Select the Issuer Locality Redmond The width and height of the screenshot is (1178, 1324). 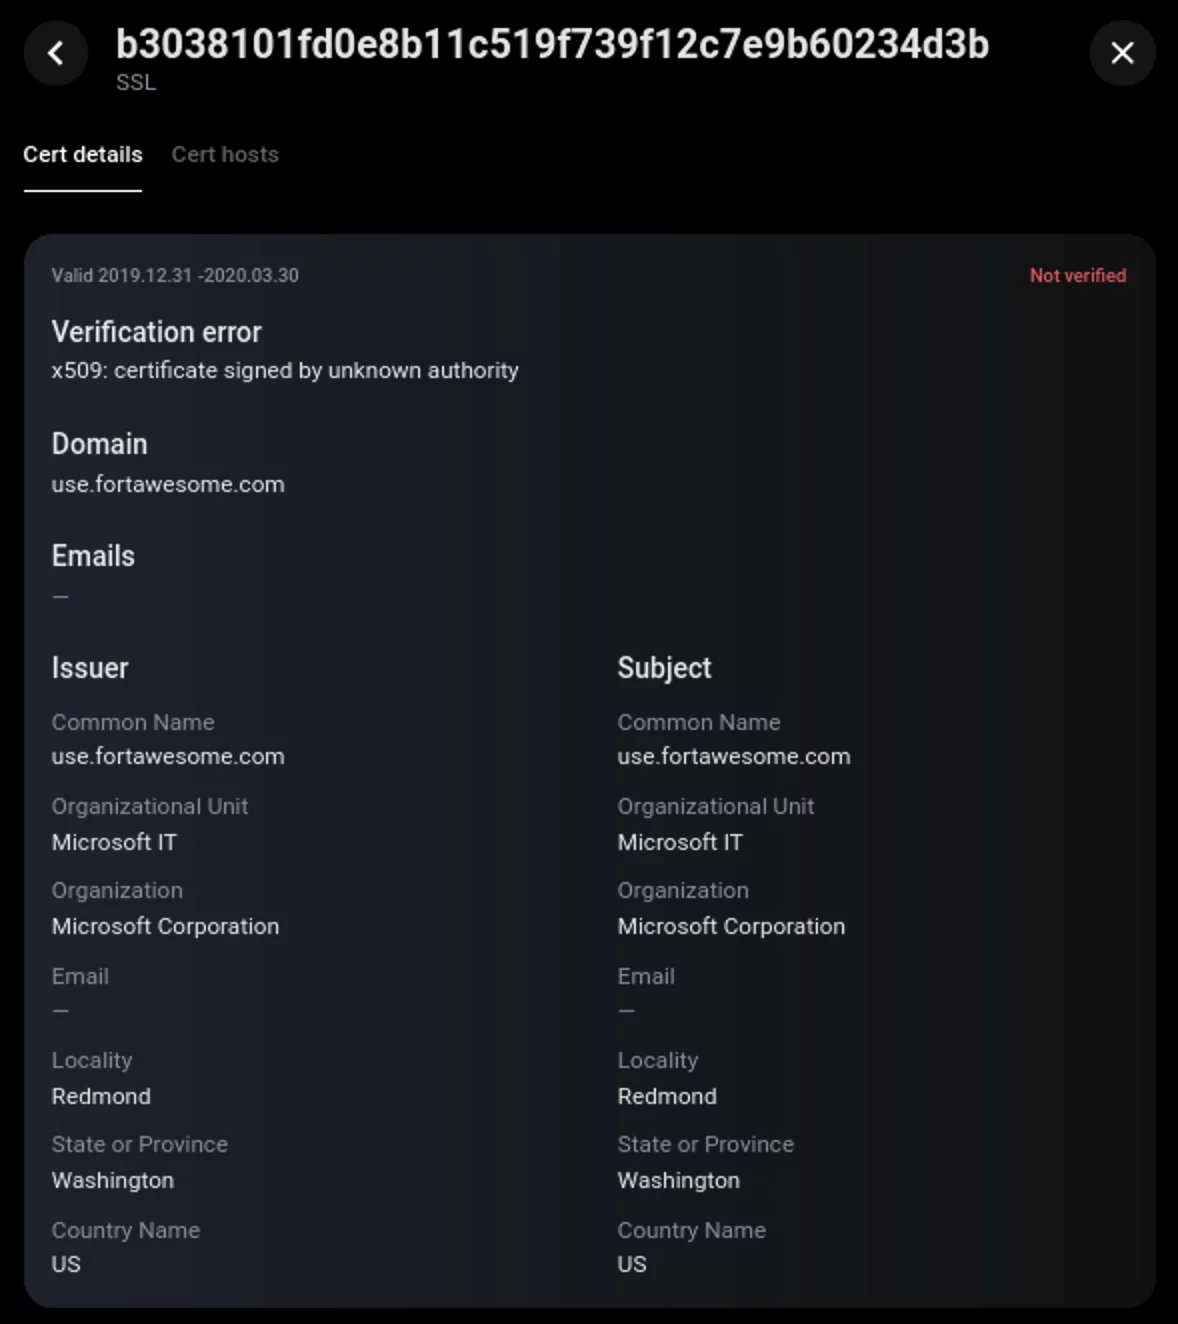tap(101, 1096)
